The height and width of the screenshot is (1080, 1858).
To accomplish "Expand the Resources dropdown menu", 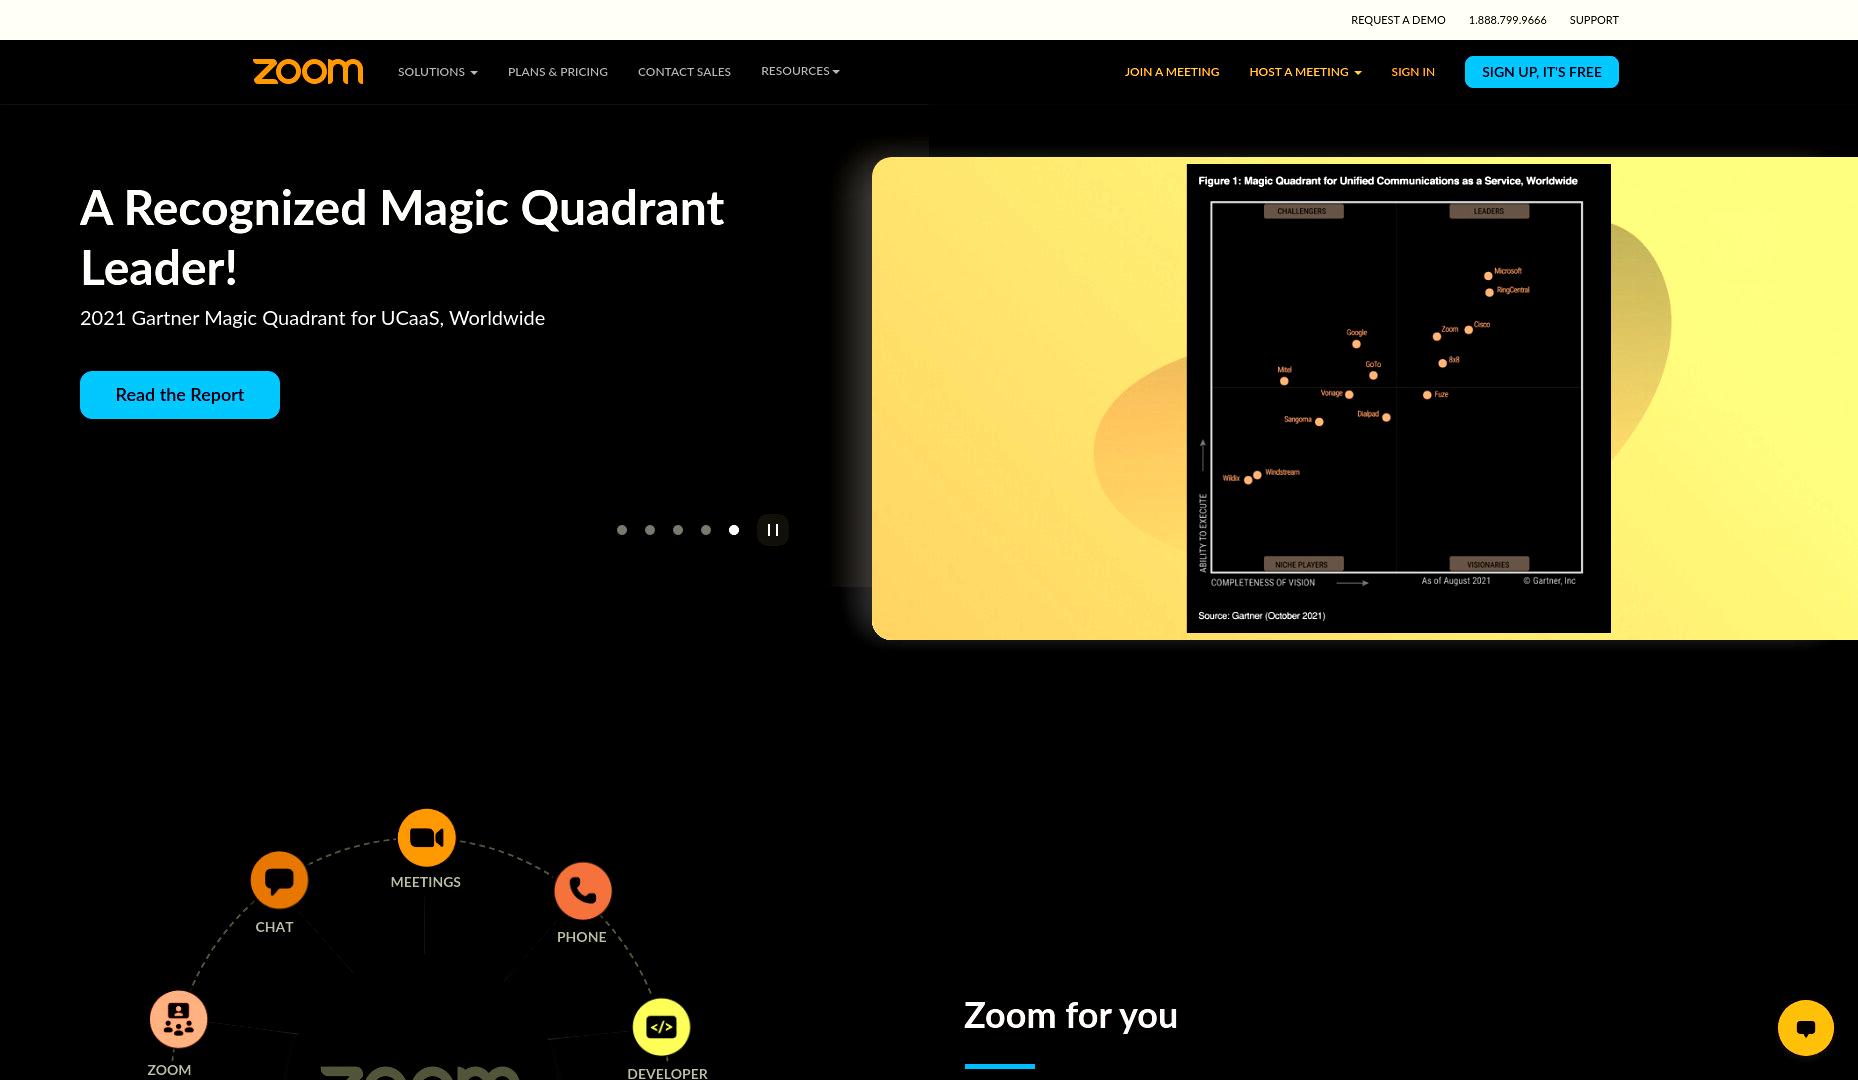I will 800,71.
